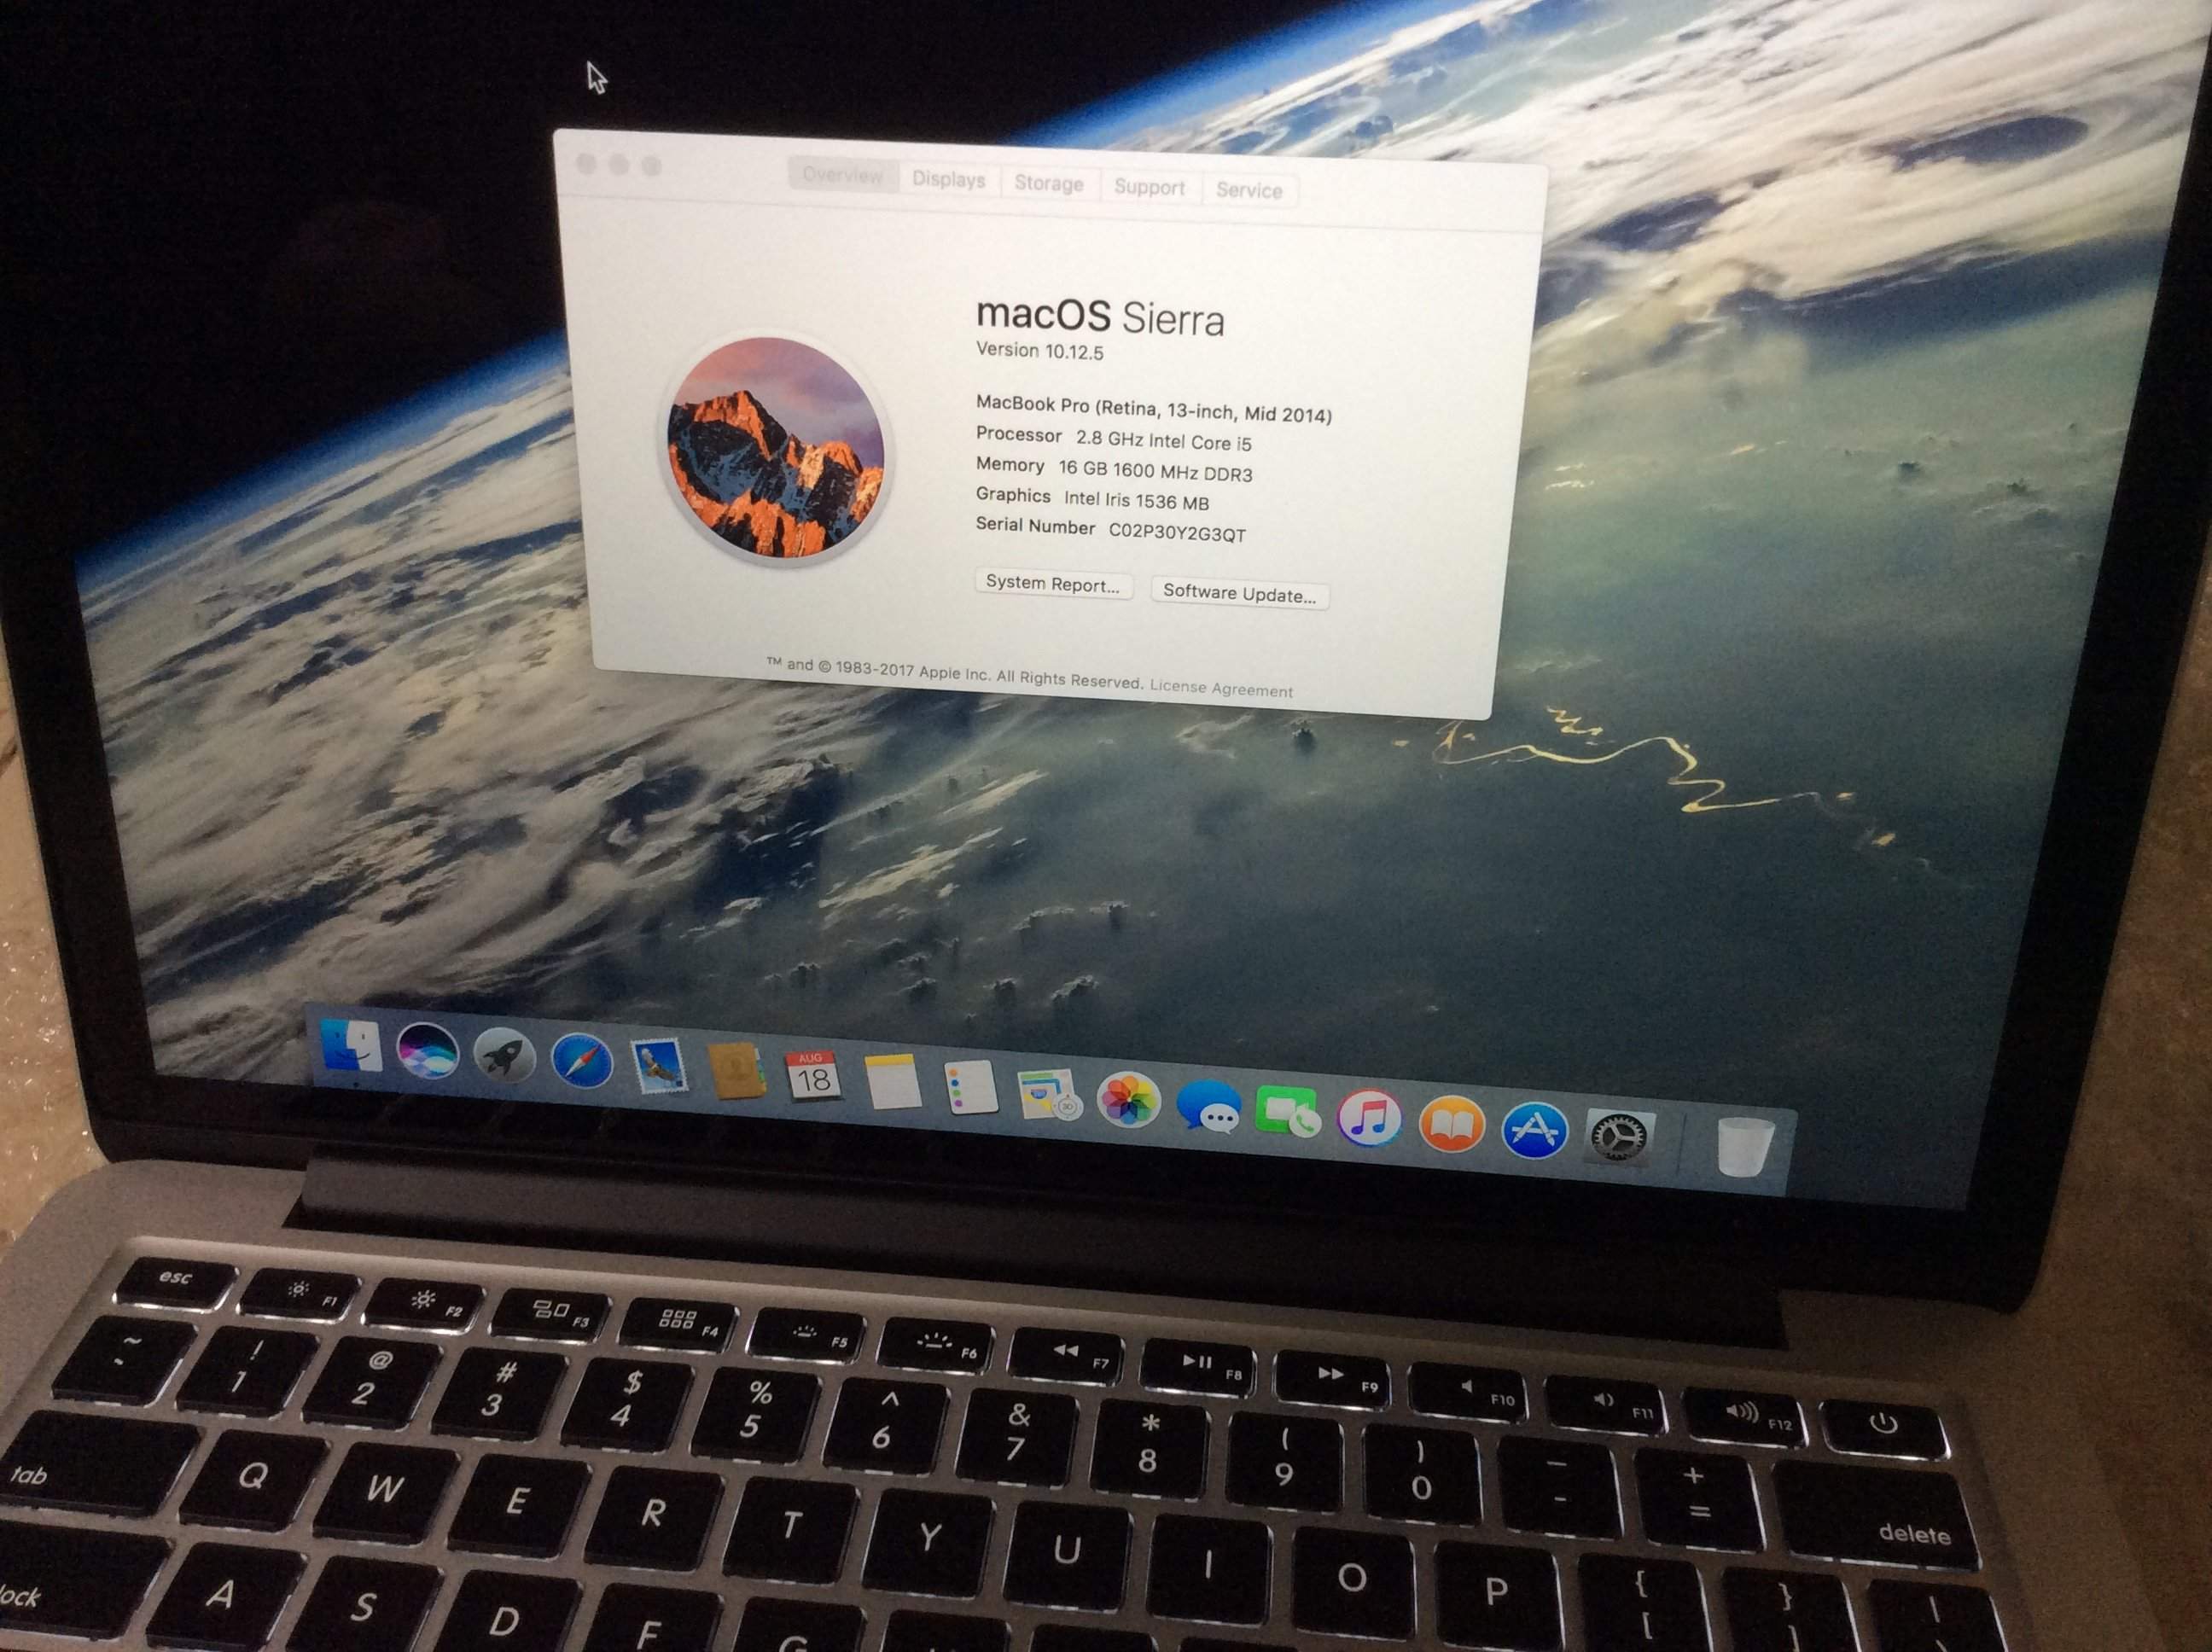2212x1652 pixels.
Task: Open Trash in the Dock
Action: 1745,1147
